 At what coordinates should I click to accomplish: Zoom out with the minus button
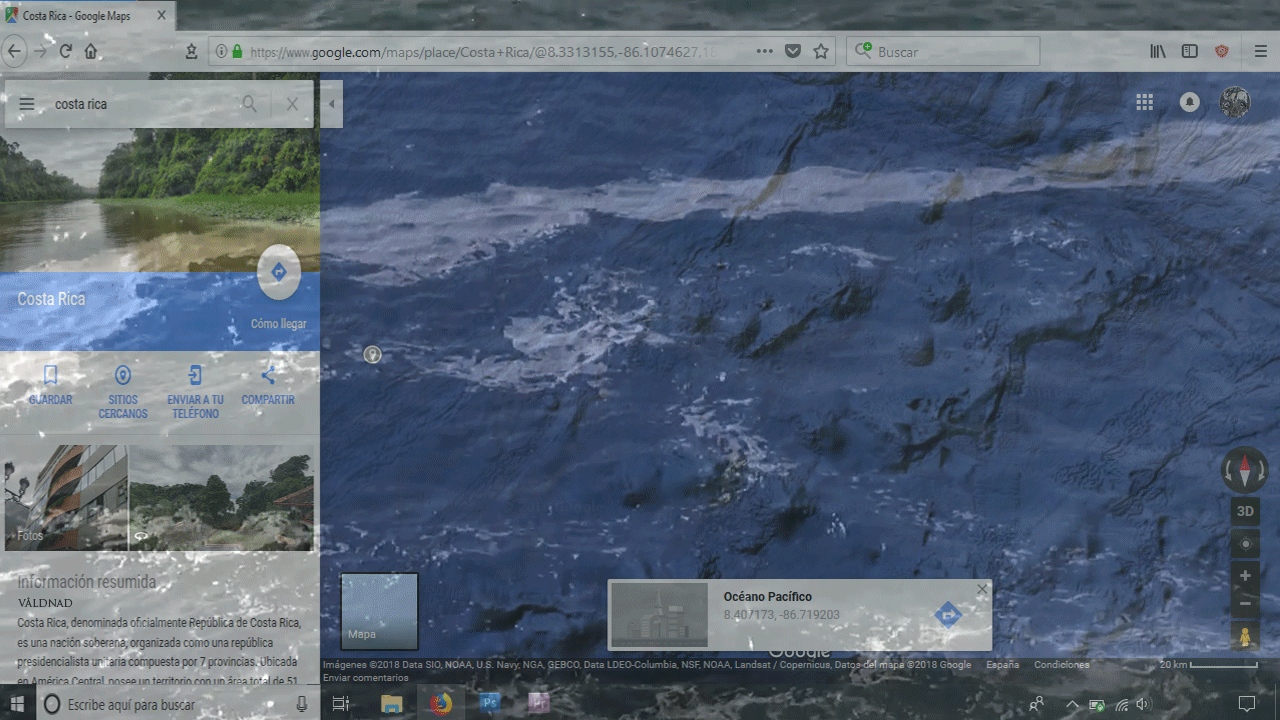point(1245,603)
